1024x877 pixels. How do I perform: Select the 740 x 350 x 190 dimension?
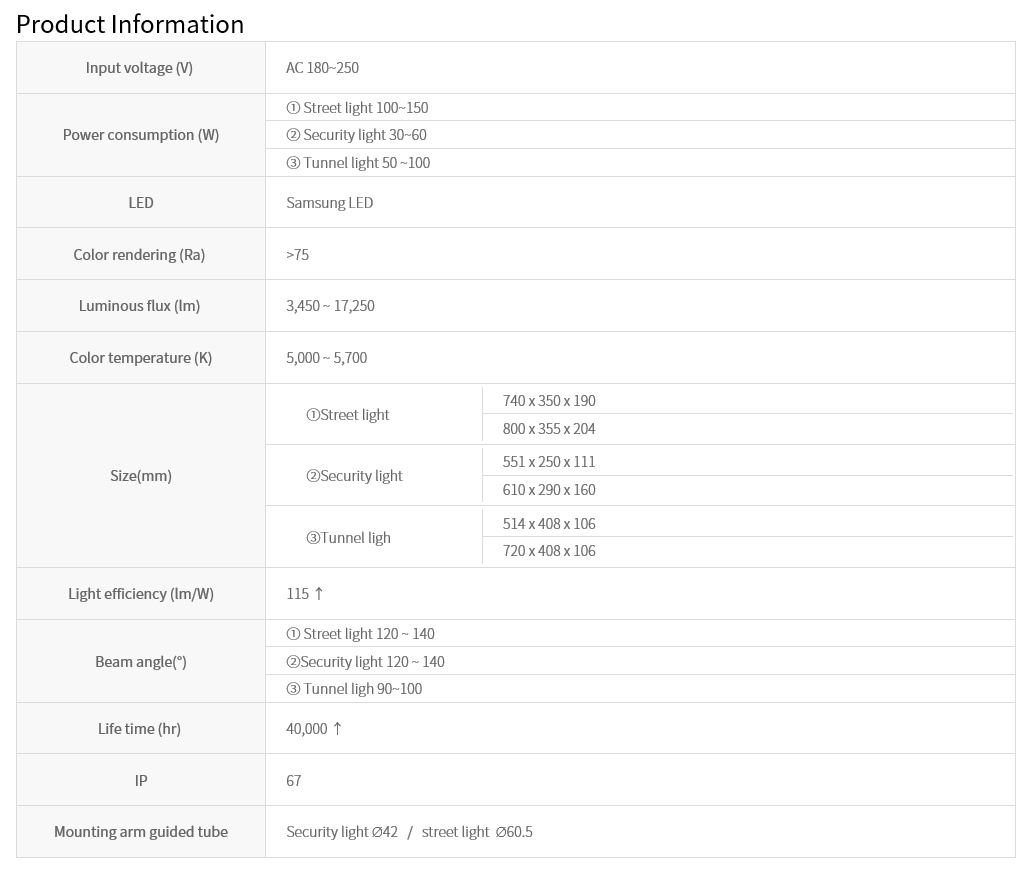click(x=549, y=401)
